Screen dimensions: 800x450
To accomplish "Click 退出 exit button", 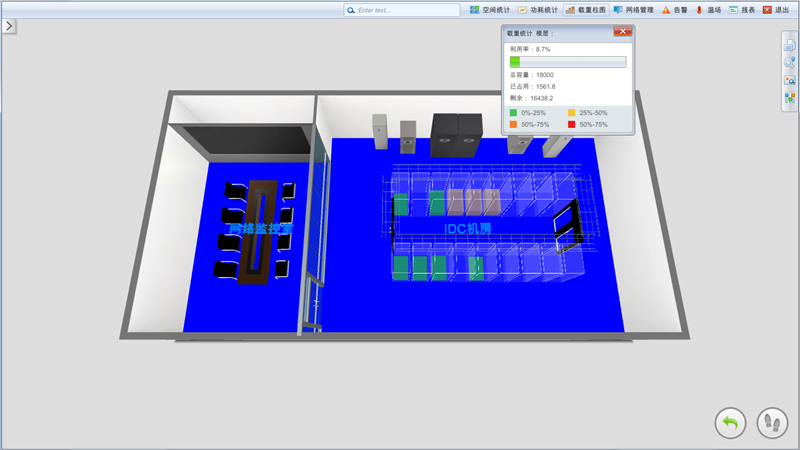I will [776, 10].
